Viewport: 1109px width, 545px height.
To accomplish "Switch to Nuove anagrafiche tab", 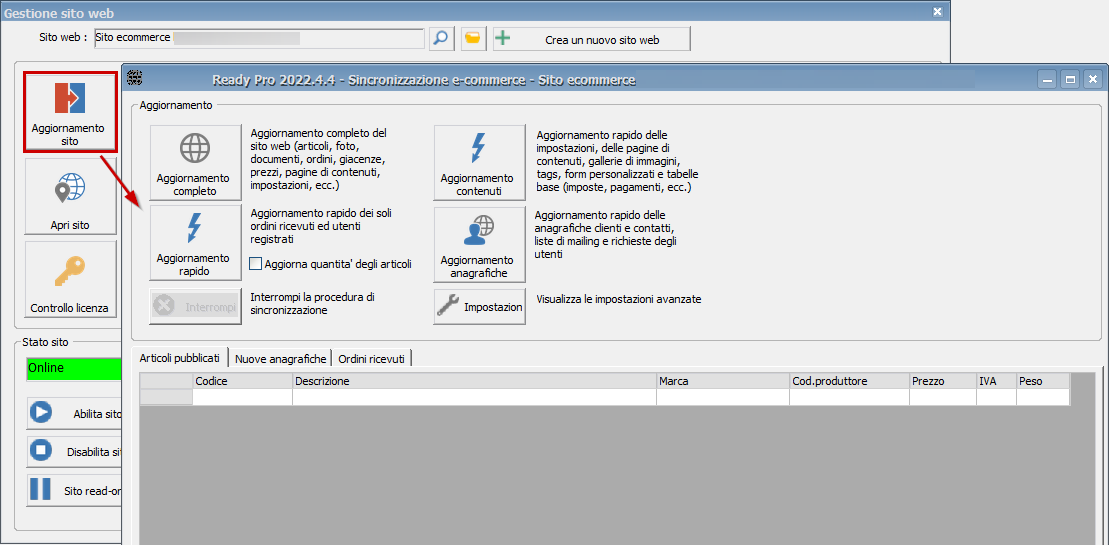I will click(280, 358).
